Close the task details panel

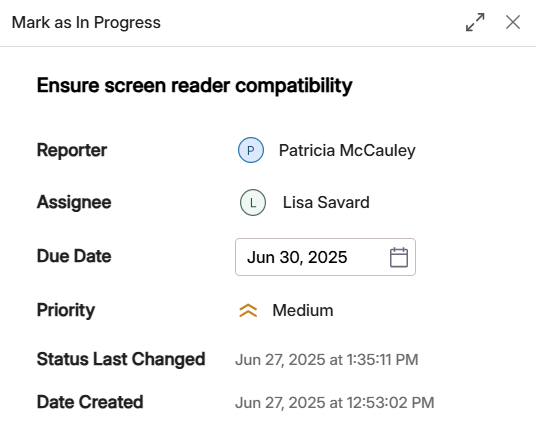(513, 23)
